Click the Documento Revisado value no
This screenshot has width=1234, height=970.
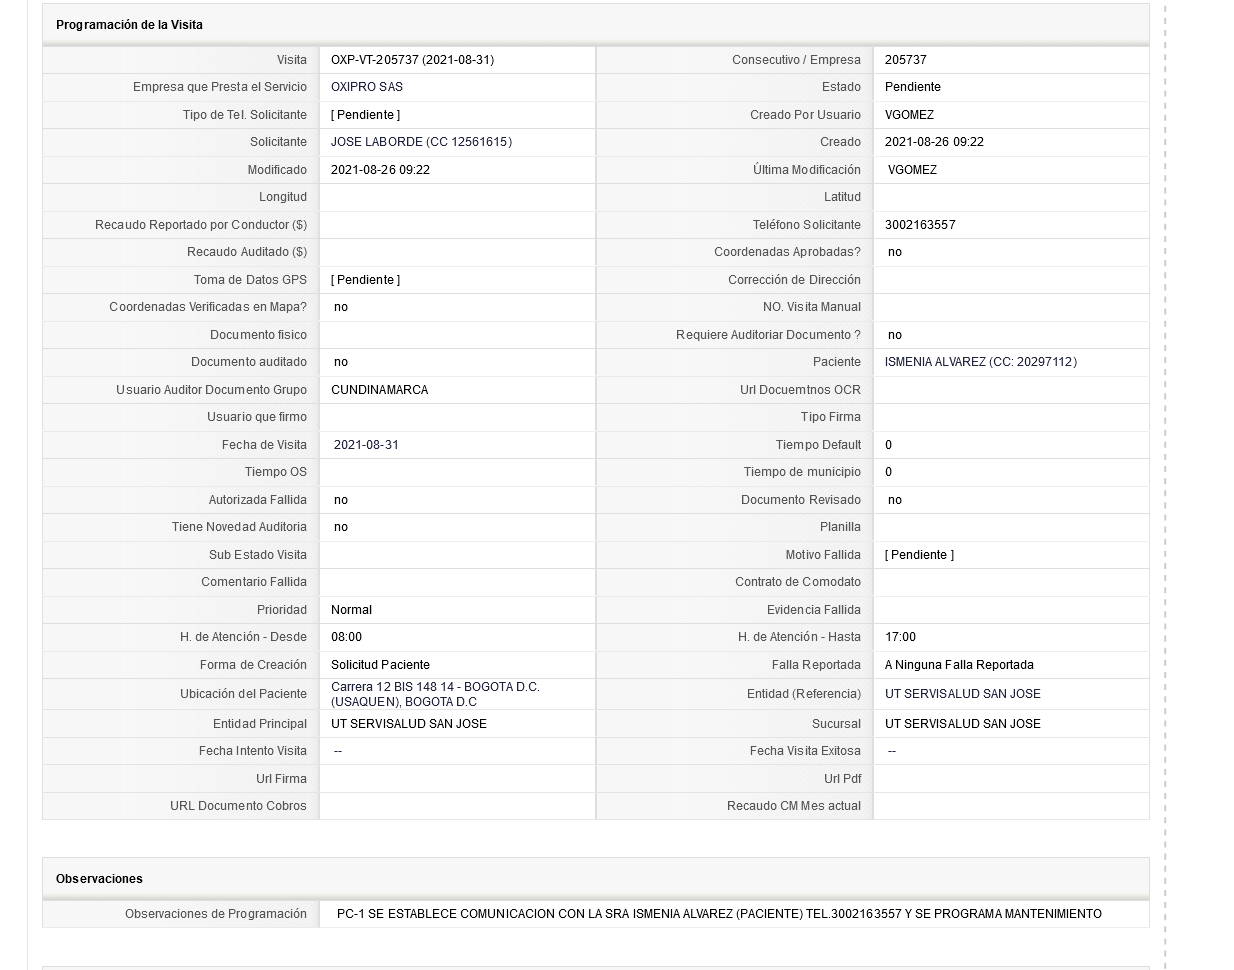(x=895, y=500)
